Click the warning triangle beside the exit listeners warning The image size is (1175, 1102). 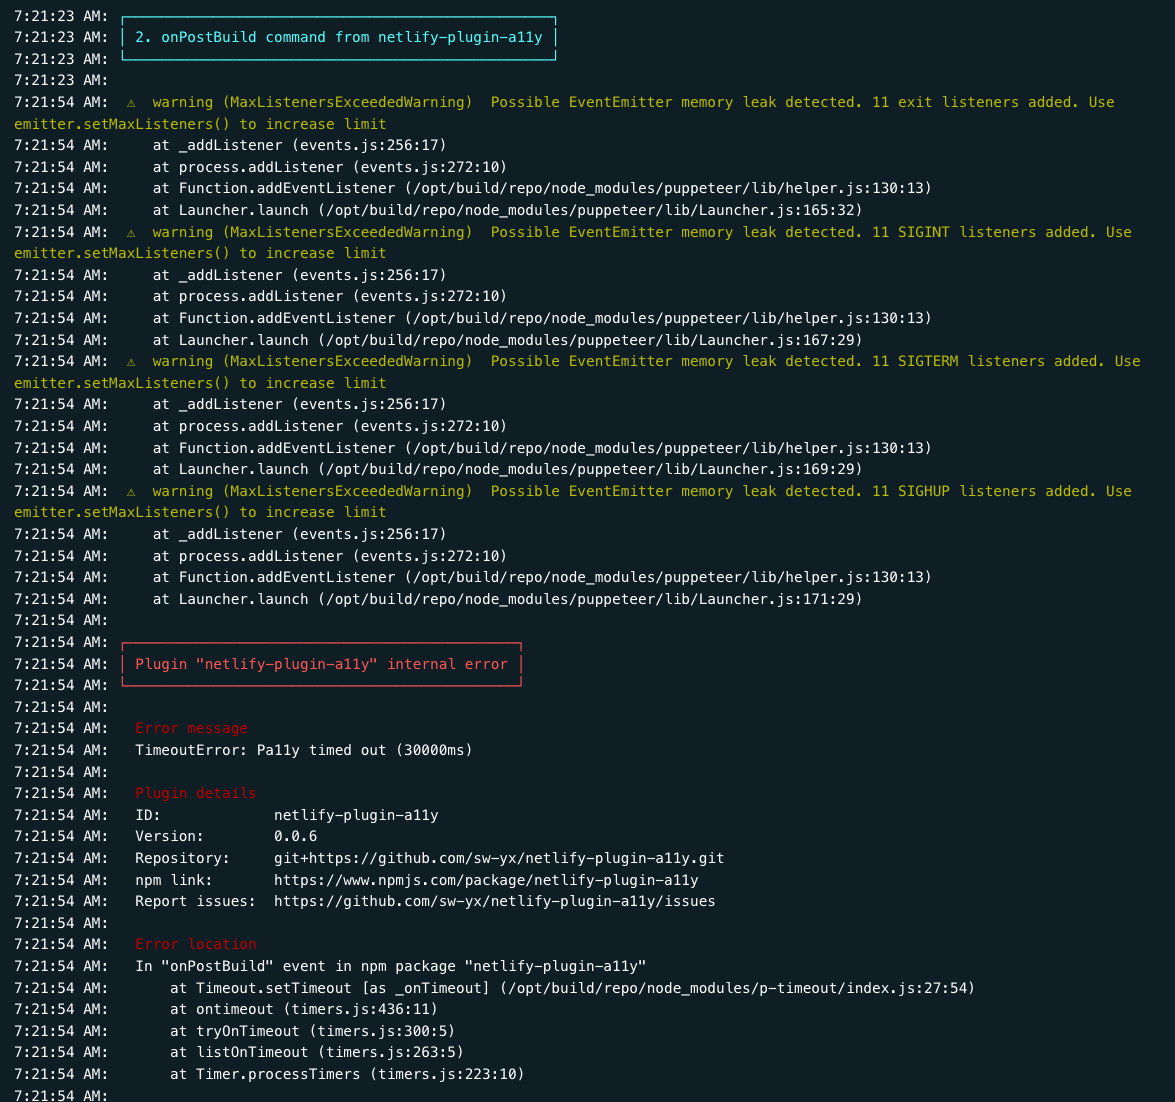(x=131, y=103)
